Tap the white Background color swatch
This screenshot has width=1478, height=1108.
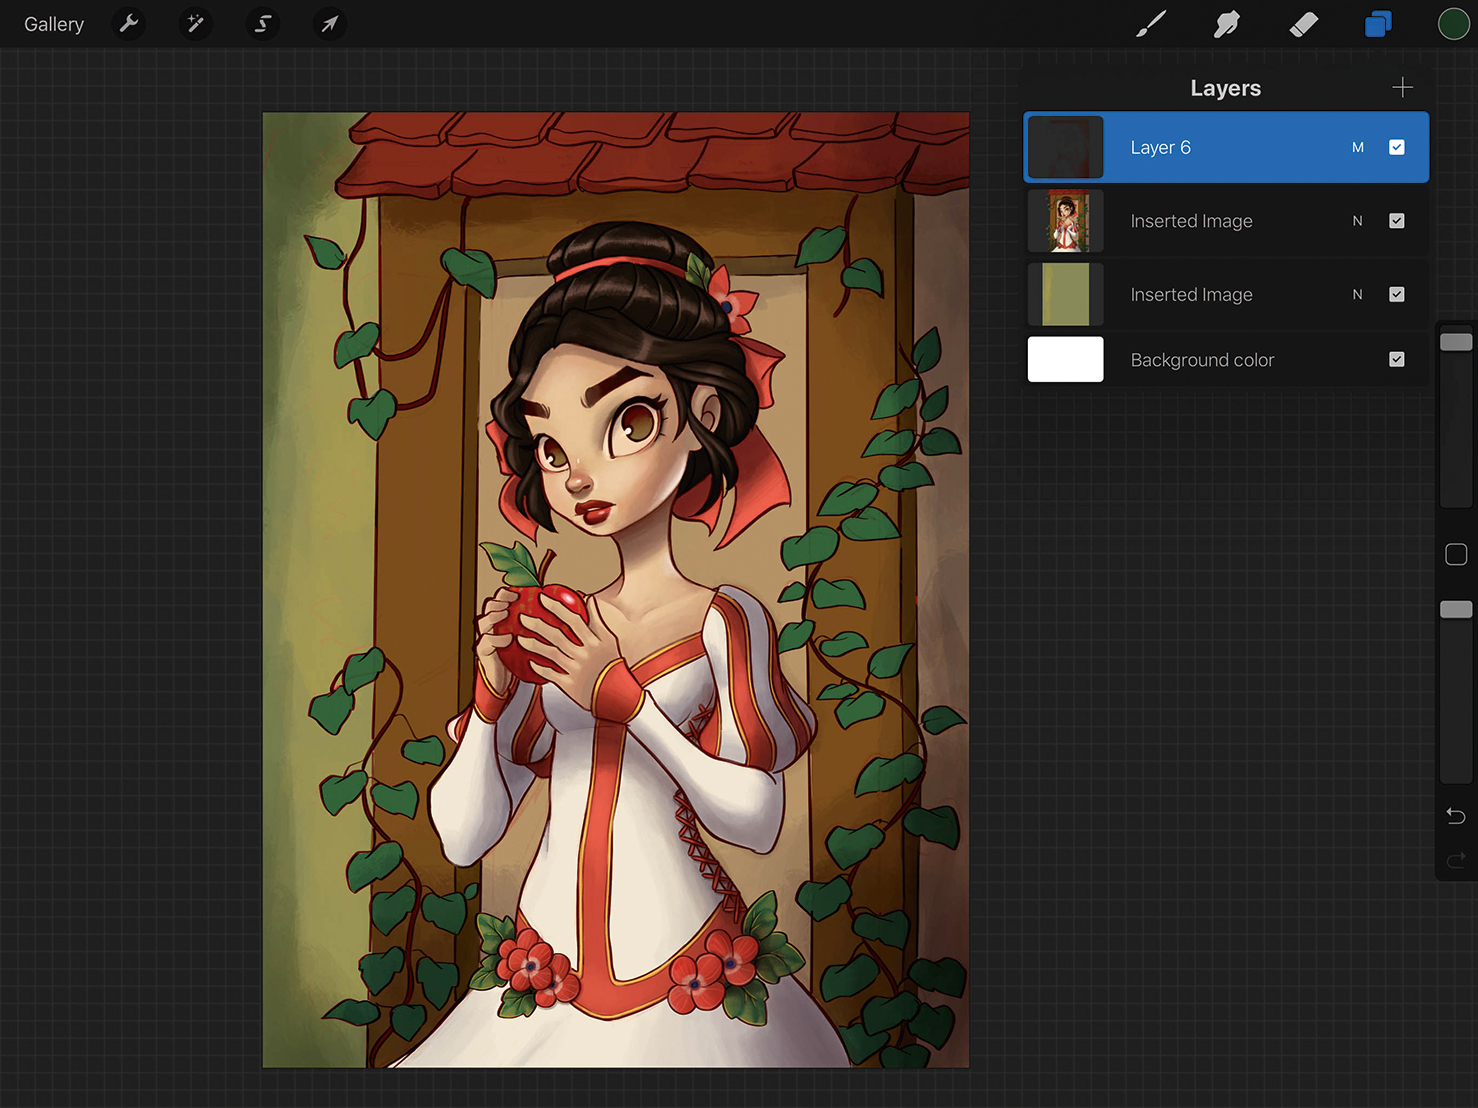1066,359
